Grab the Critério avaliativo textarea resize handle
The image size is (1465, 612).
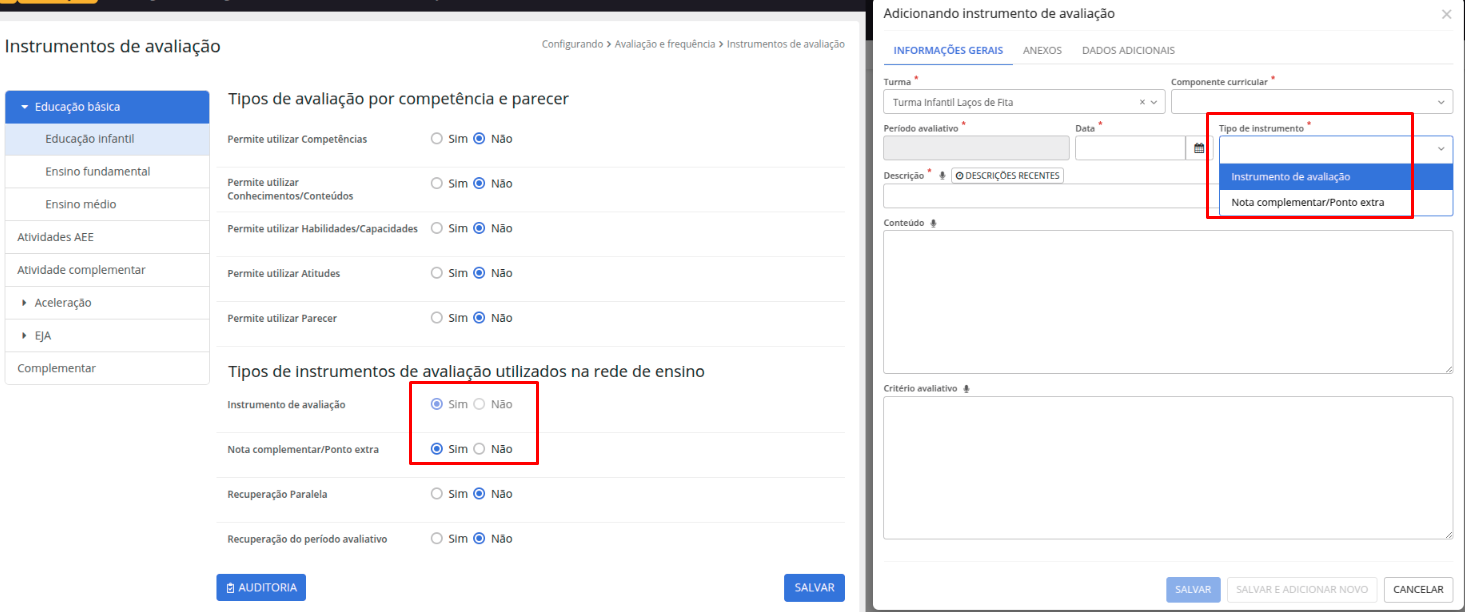pos(1447,534)
